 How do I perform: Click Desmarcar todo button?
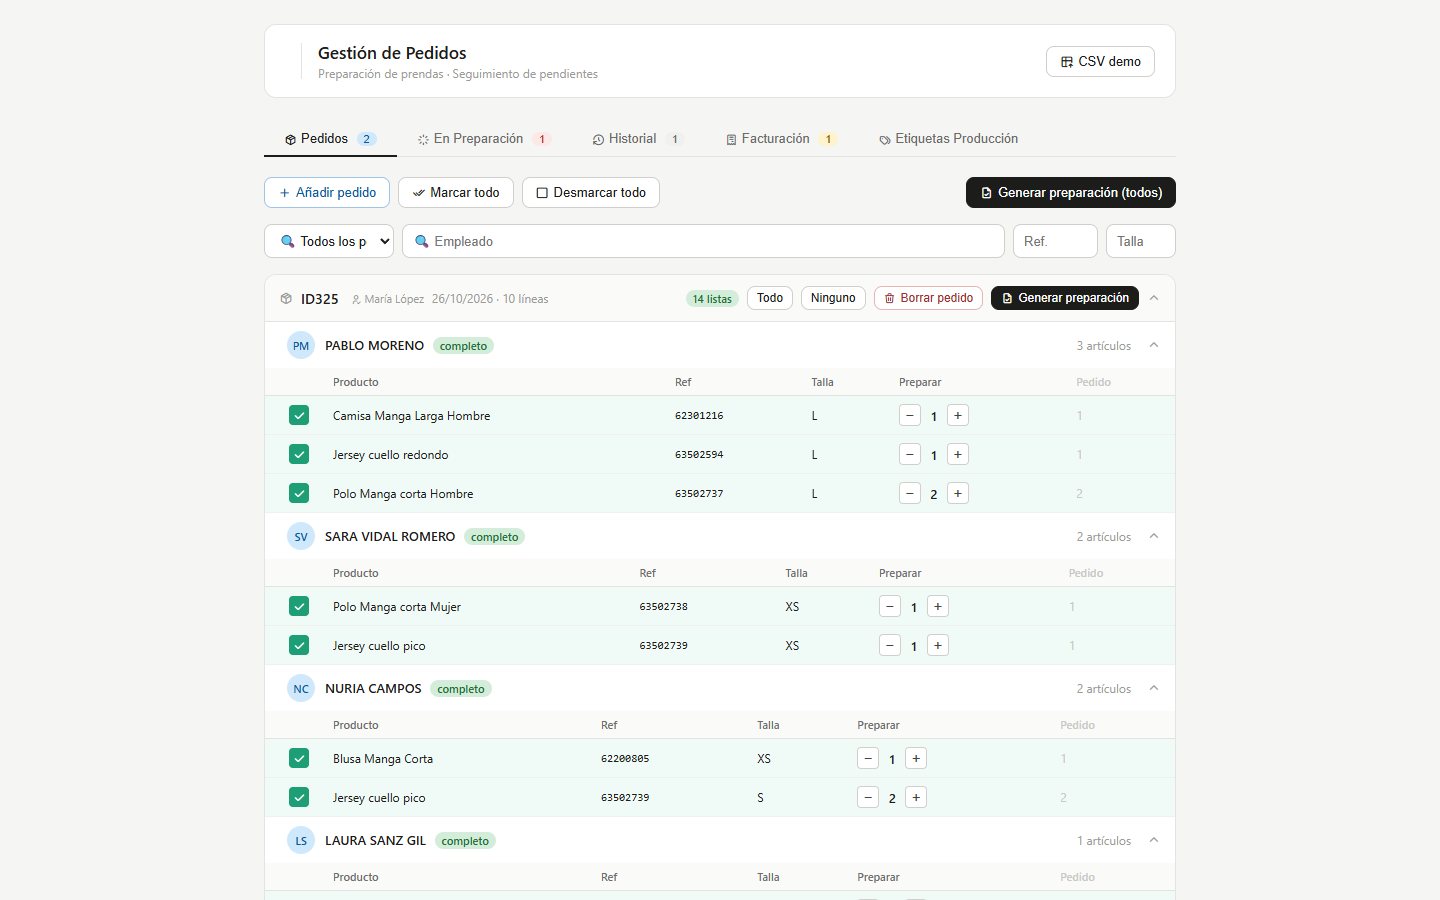click(x=591, y=192)
